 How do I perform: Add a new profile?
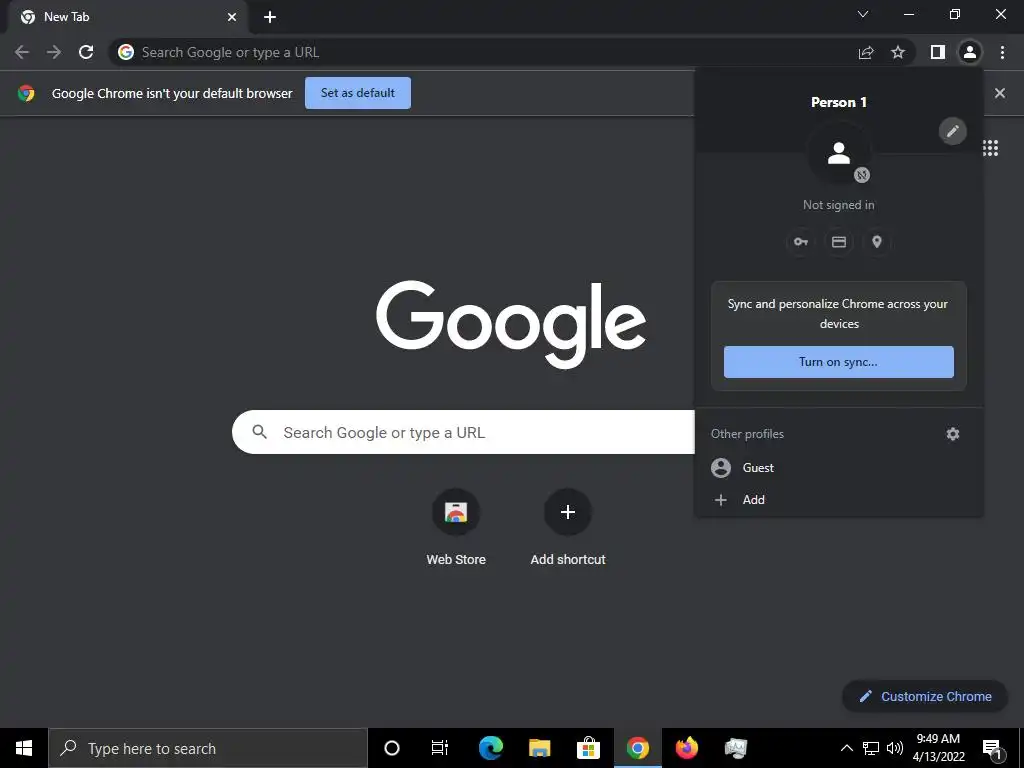tap(839, 500)
